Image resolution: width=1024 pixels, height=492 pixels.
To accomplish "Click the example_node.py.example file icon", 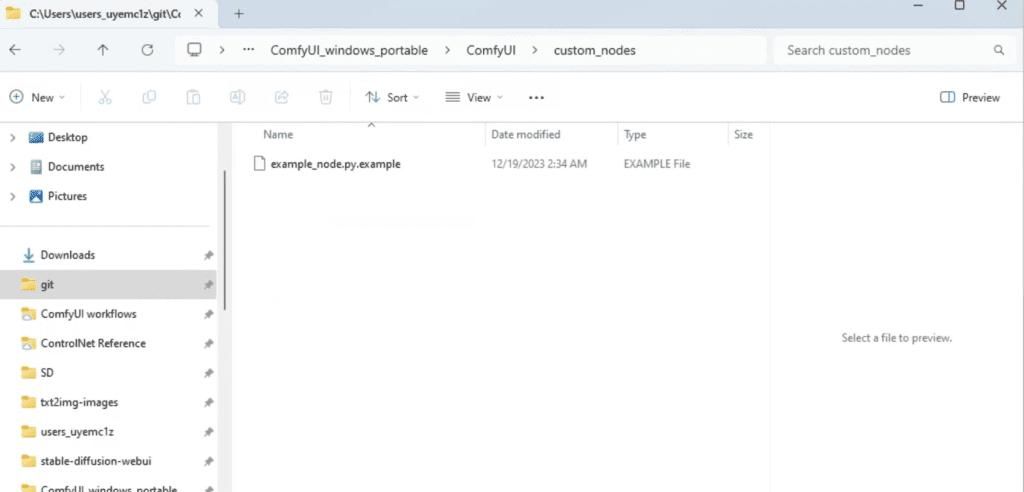I will click(259, 164).
